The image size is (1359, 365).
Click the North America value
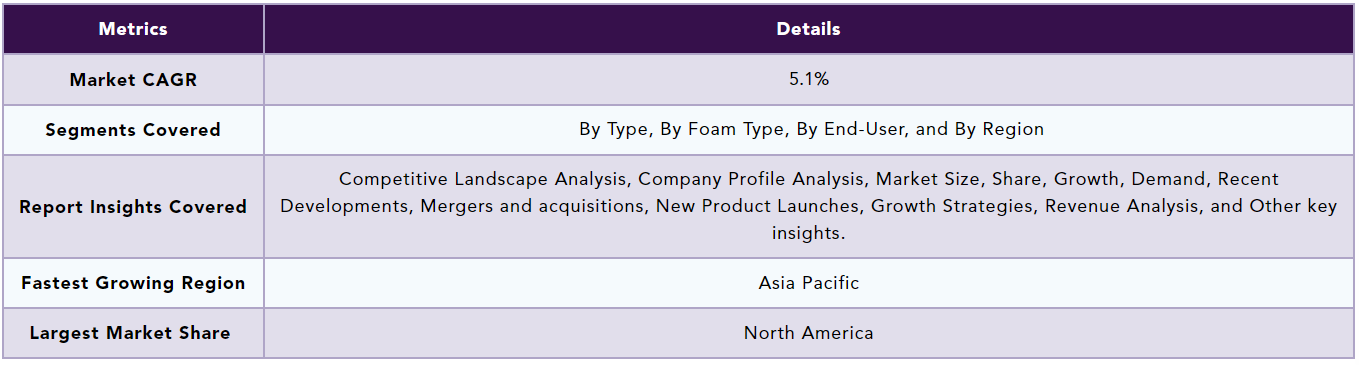tap(809, 333)
